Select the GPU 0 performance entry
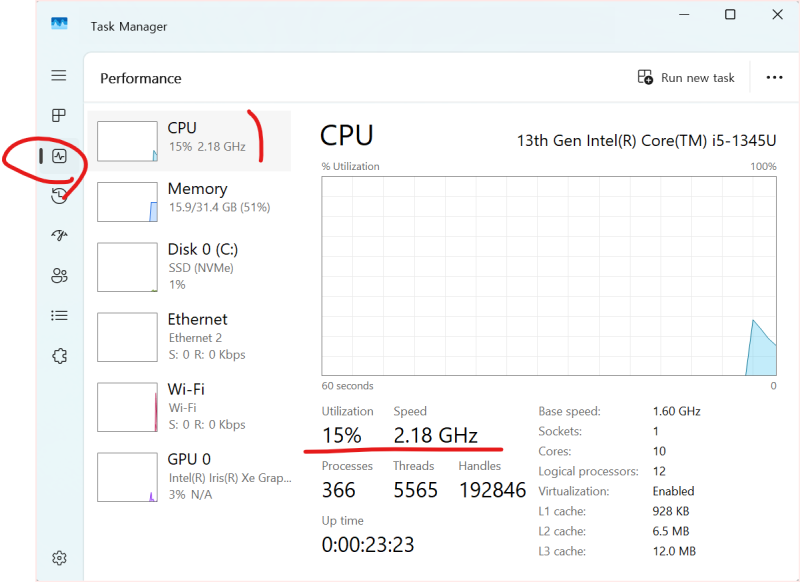This screenshot has width=800, height=582. click(x=189, y=476)
